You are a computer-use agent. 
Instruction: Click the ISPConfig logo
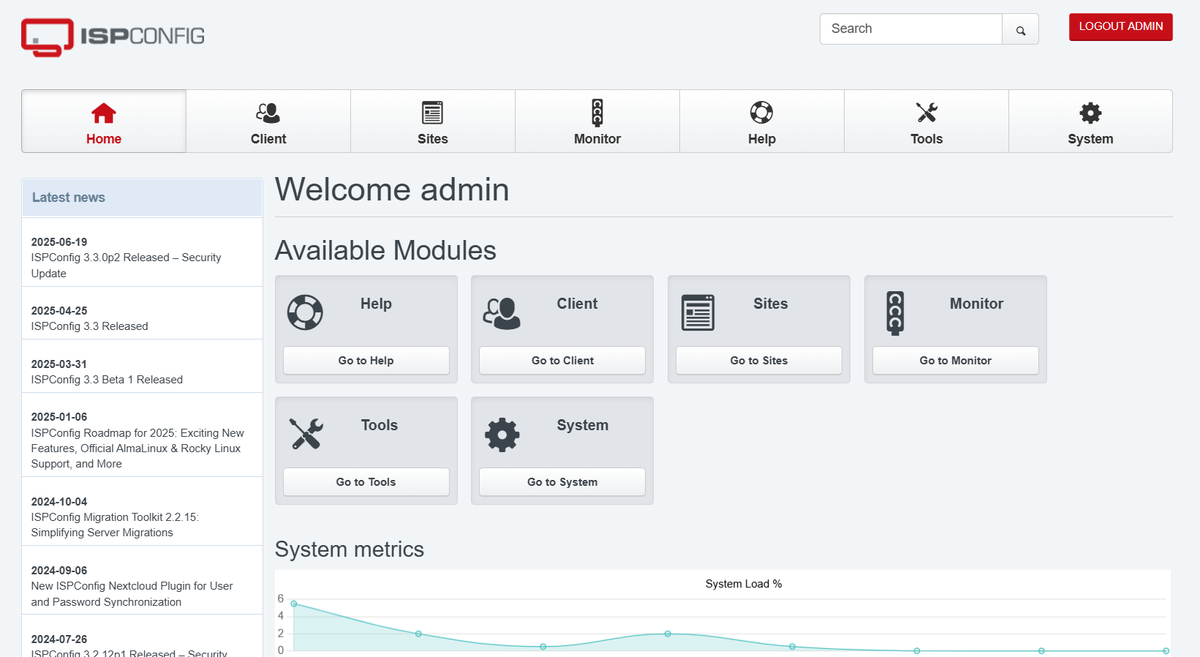(113, 36)
